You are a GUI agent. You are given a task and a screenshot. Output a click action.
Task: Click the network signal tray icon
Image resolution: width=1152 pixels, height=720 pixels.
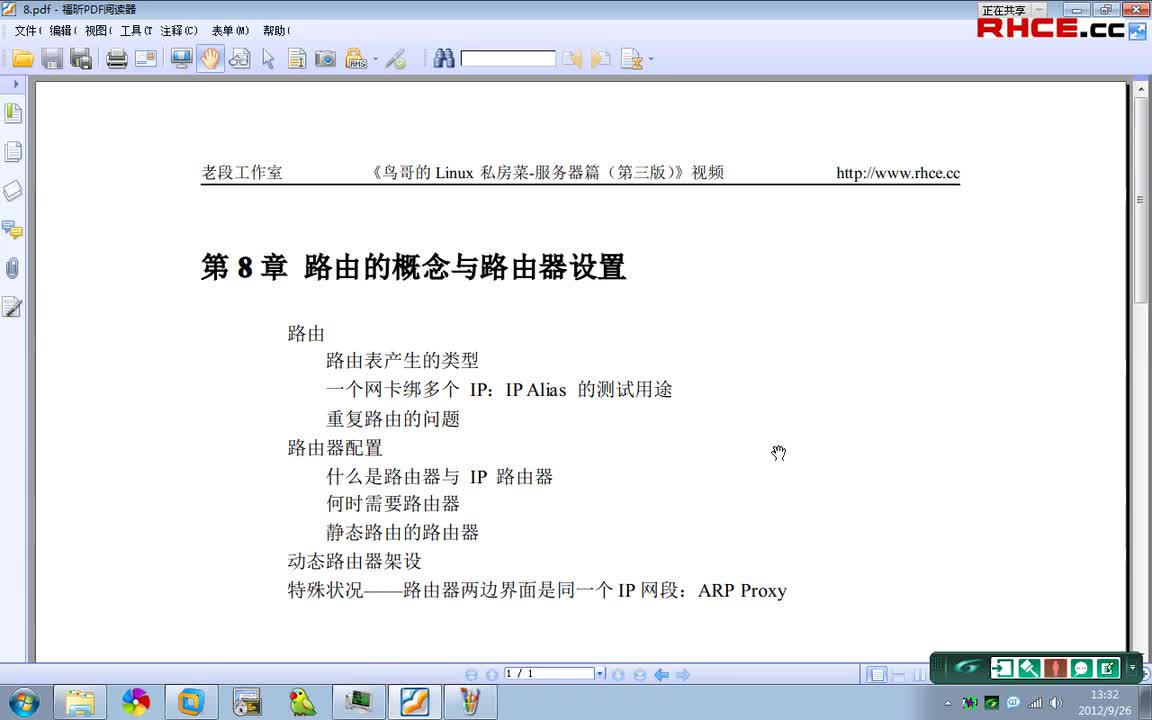(1035, 703)
